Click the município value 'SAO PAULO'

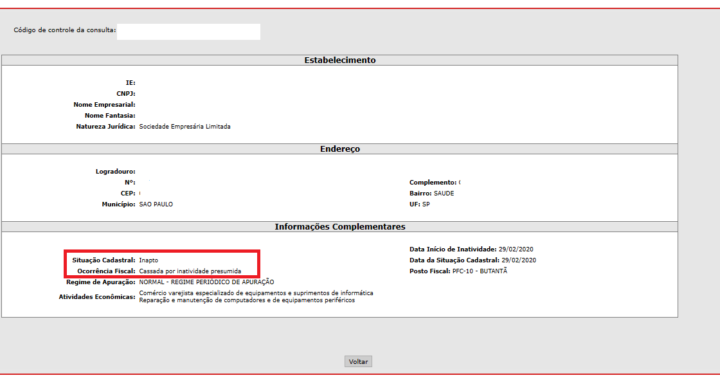[x=156, y=205]
